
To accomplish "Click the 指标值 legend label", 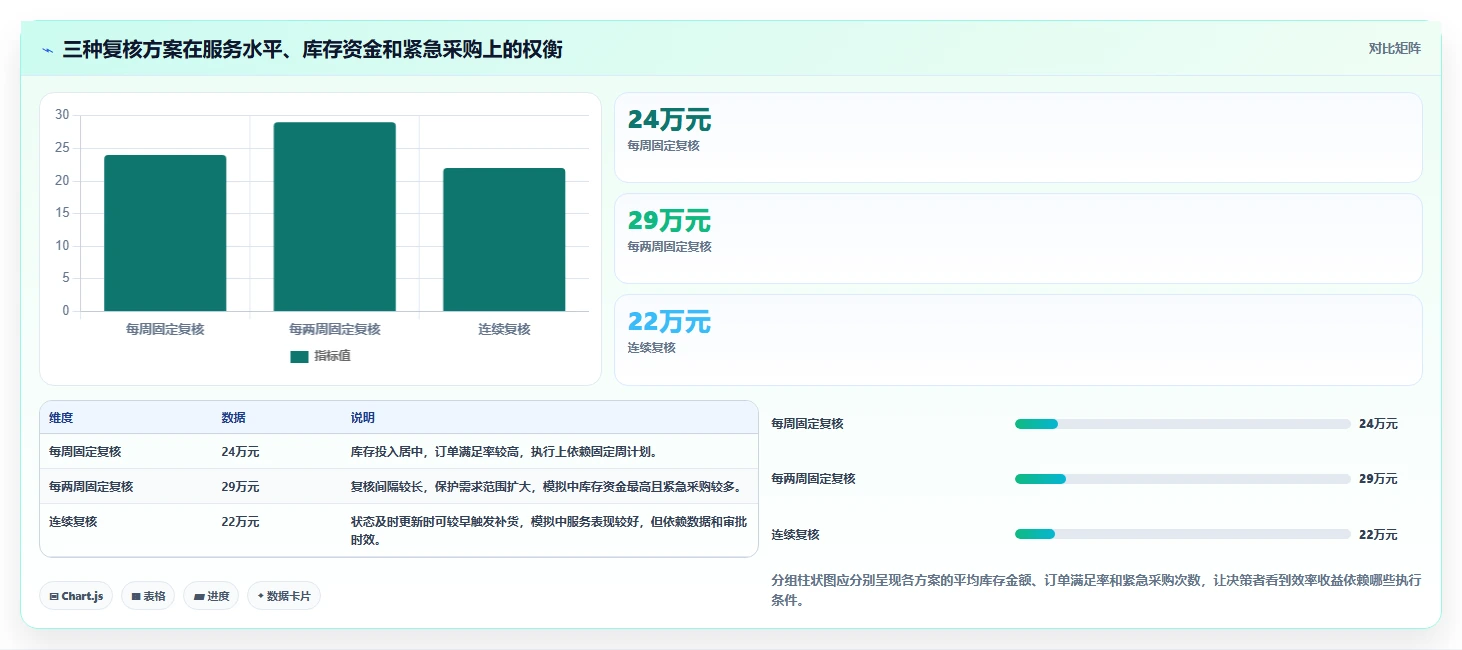I will click(332, 356).
